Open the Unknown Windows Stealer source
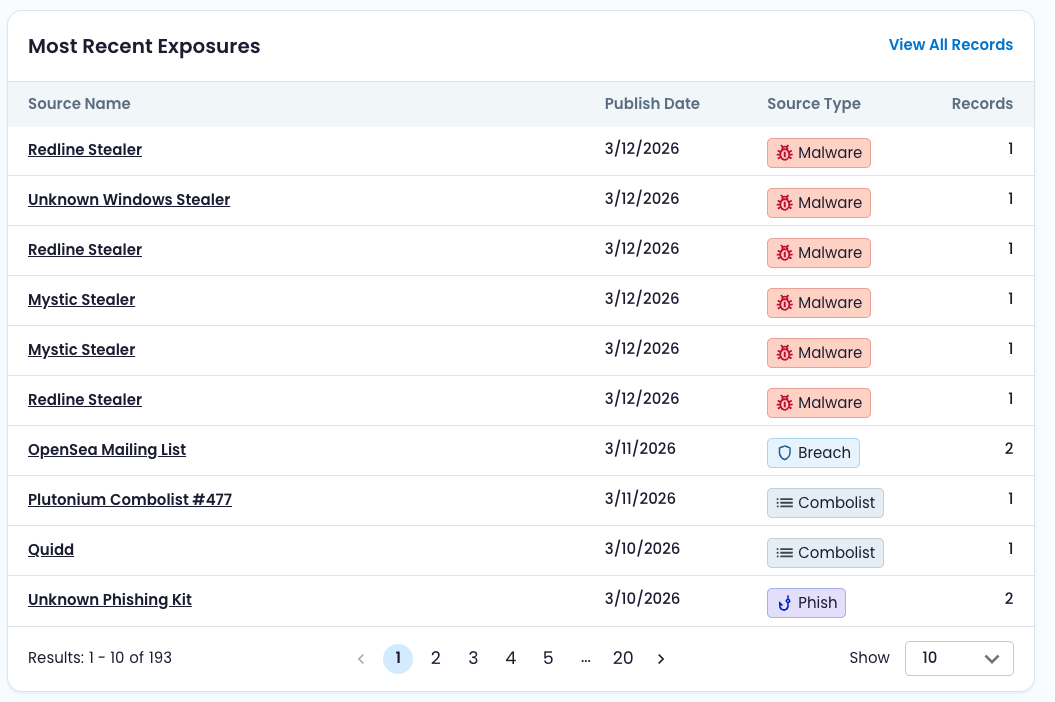Viewport: 1055px width, 702px height. click(x=129, y=199)
